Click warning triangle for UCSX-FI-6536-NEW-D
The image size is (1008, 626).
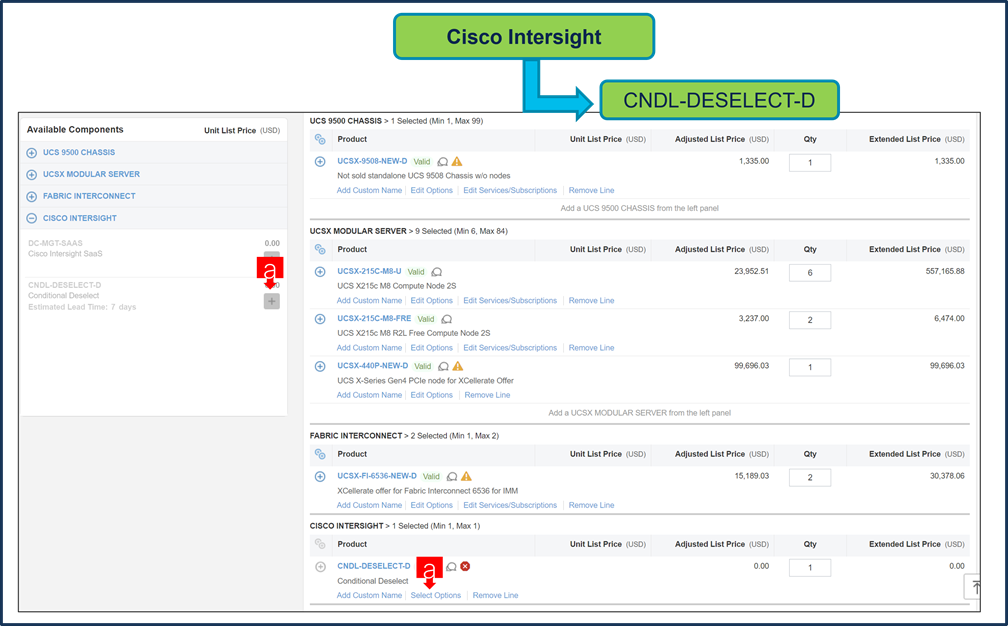click(467, 476)
